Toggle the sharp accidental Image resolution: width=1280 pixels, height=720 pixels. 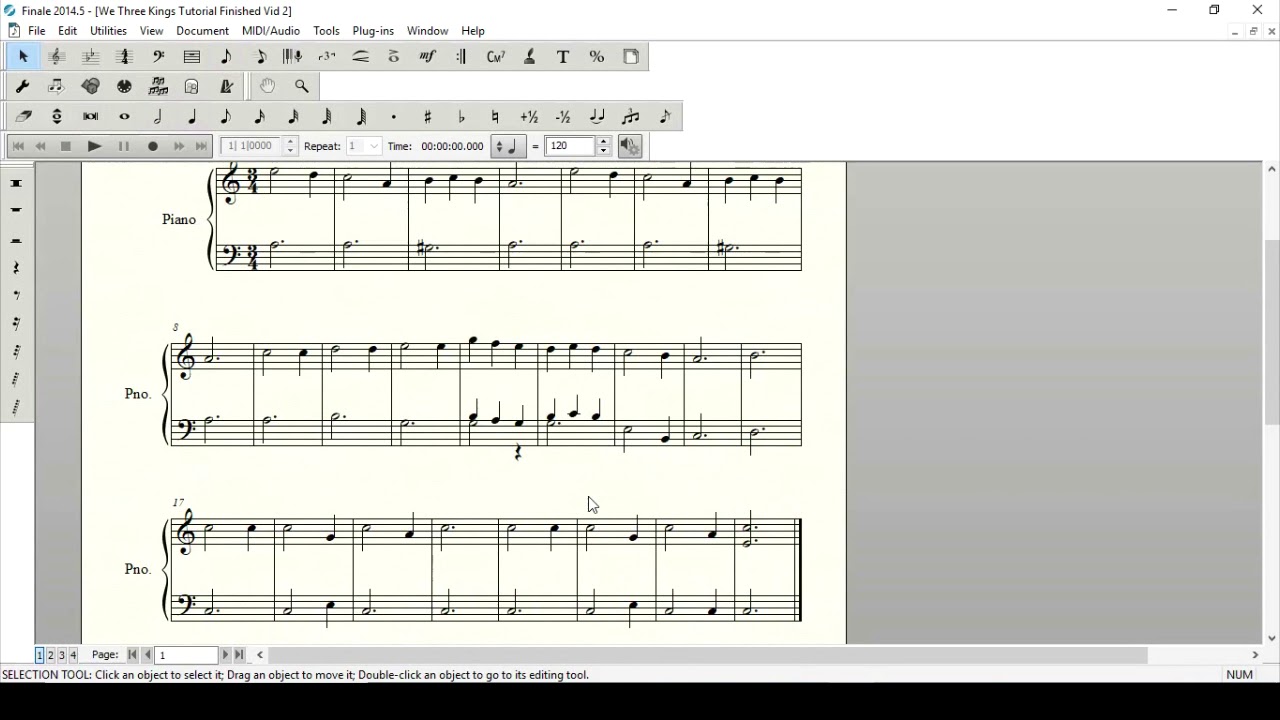pos(428,117)
